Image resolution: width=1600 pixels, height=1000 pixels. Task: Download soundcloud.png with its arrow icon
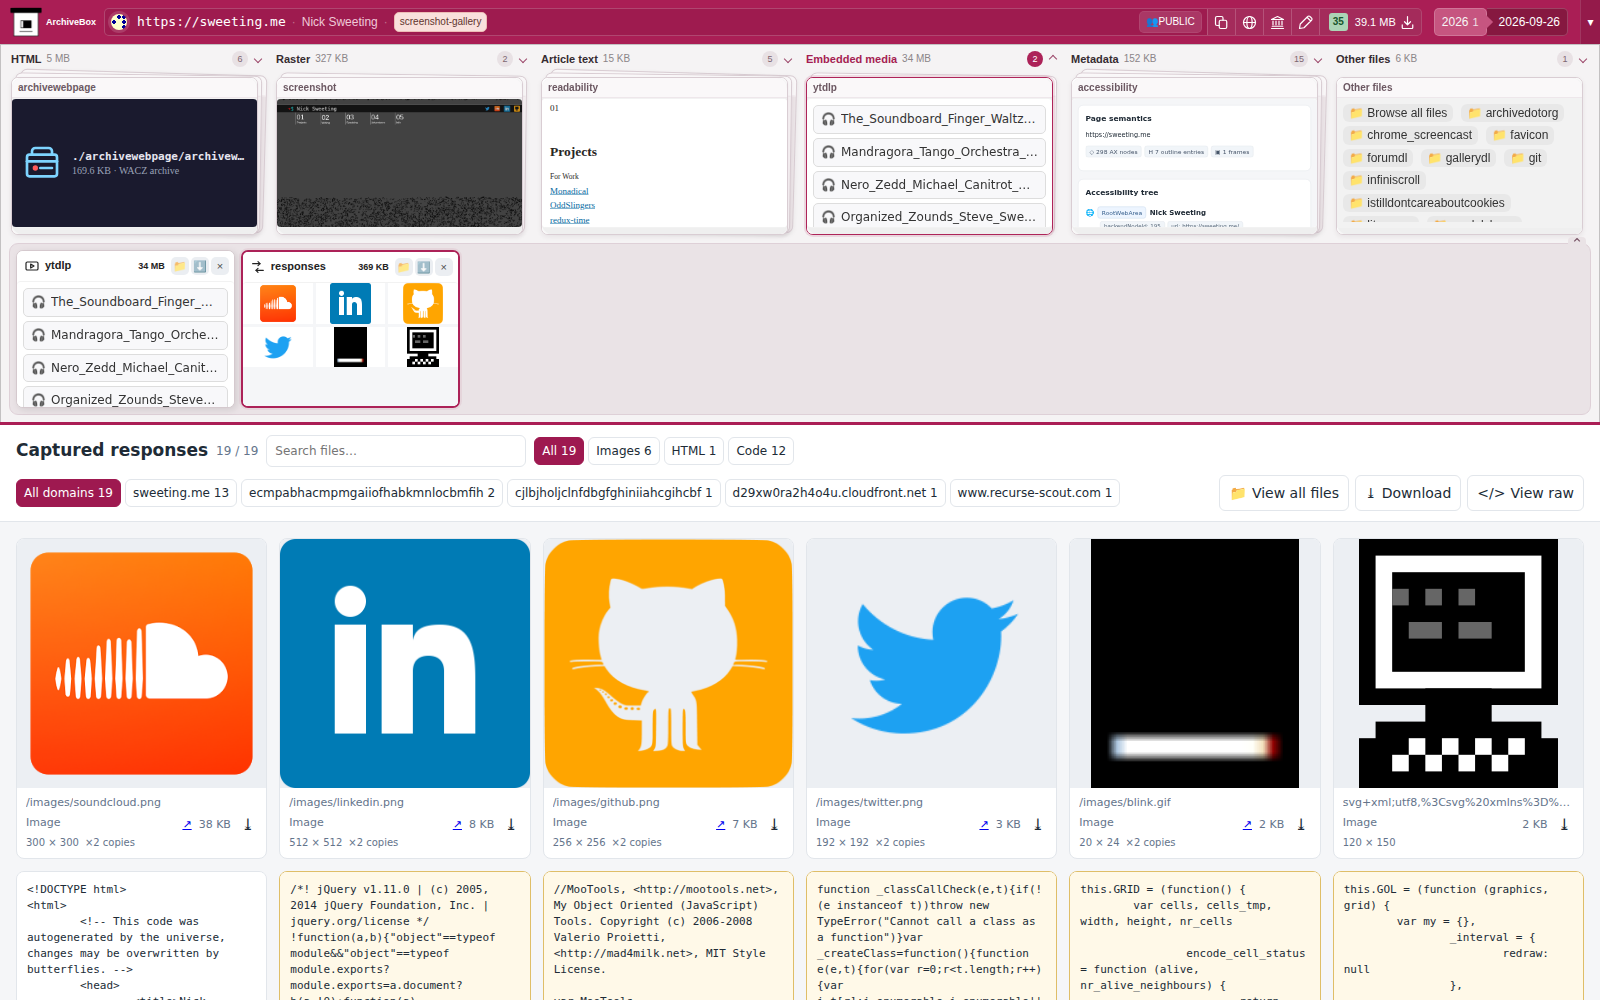coord(248,825)
